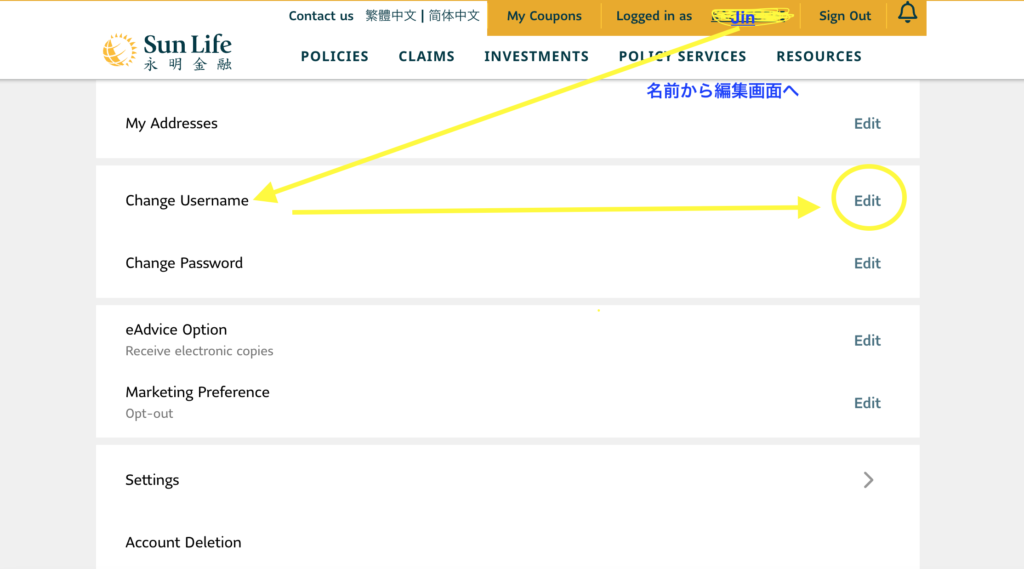Screen dimensions: 1024x569
Task: Edit the Marketing Preference setting
Action: [x=867, y=403]
